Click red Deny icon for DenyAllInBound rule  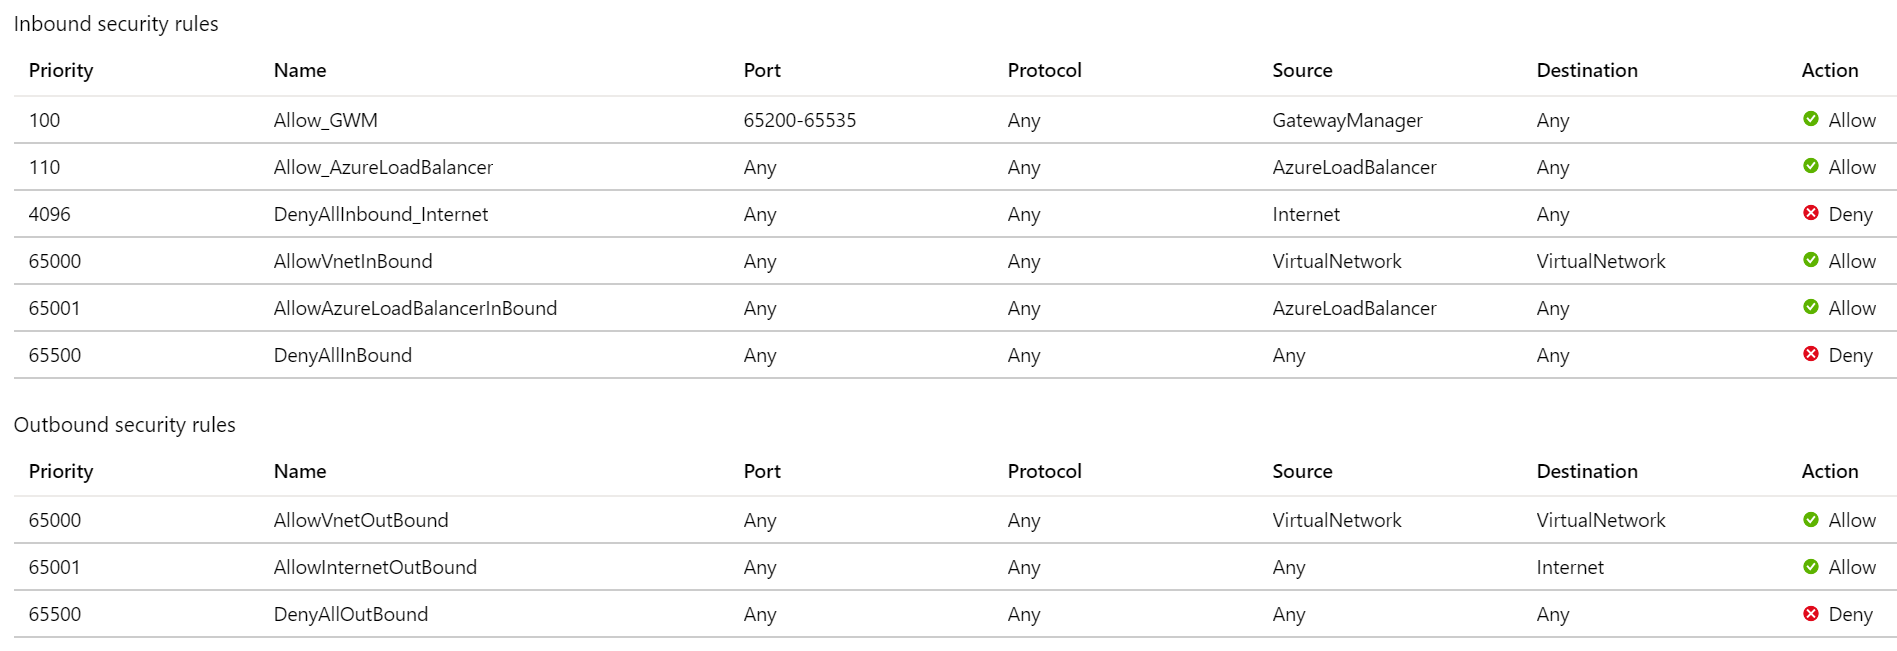pyautogui.click(x=1810, y=354)
